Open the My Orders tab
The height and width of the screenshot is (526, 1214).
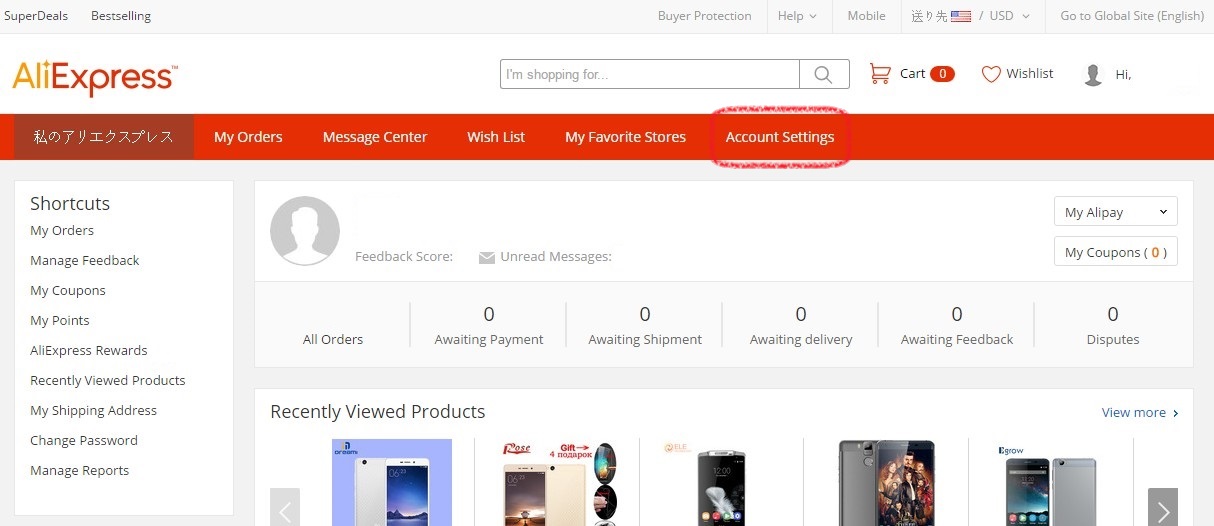(x=248, y=137)
